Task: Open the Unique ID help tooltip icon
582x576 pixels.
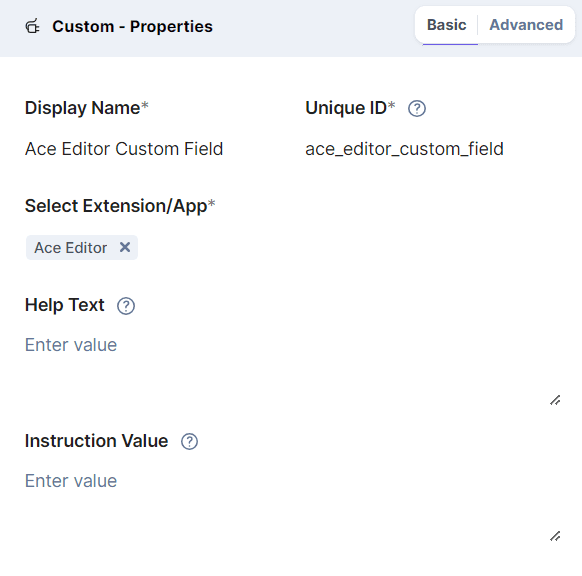Action: tap(417, 109)
